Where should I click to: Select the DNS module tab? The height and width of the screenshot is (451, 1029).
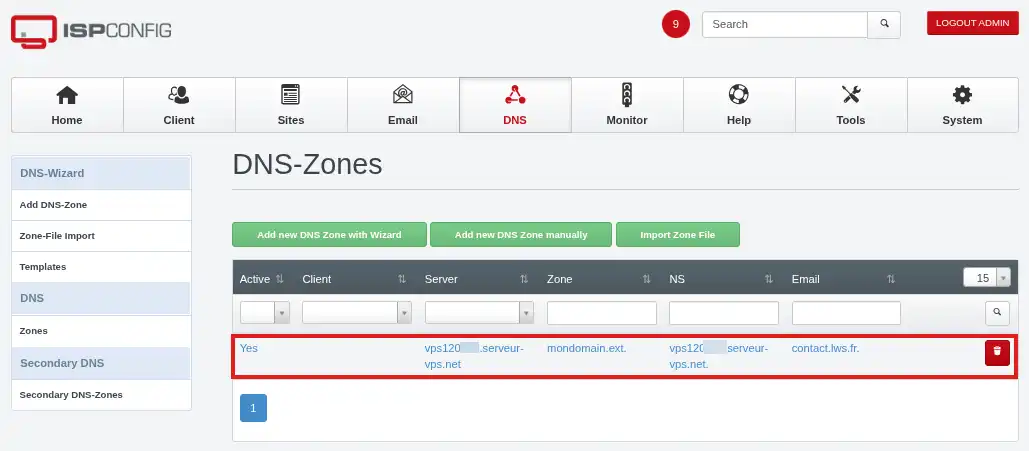(x=515, y=105)
